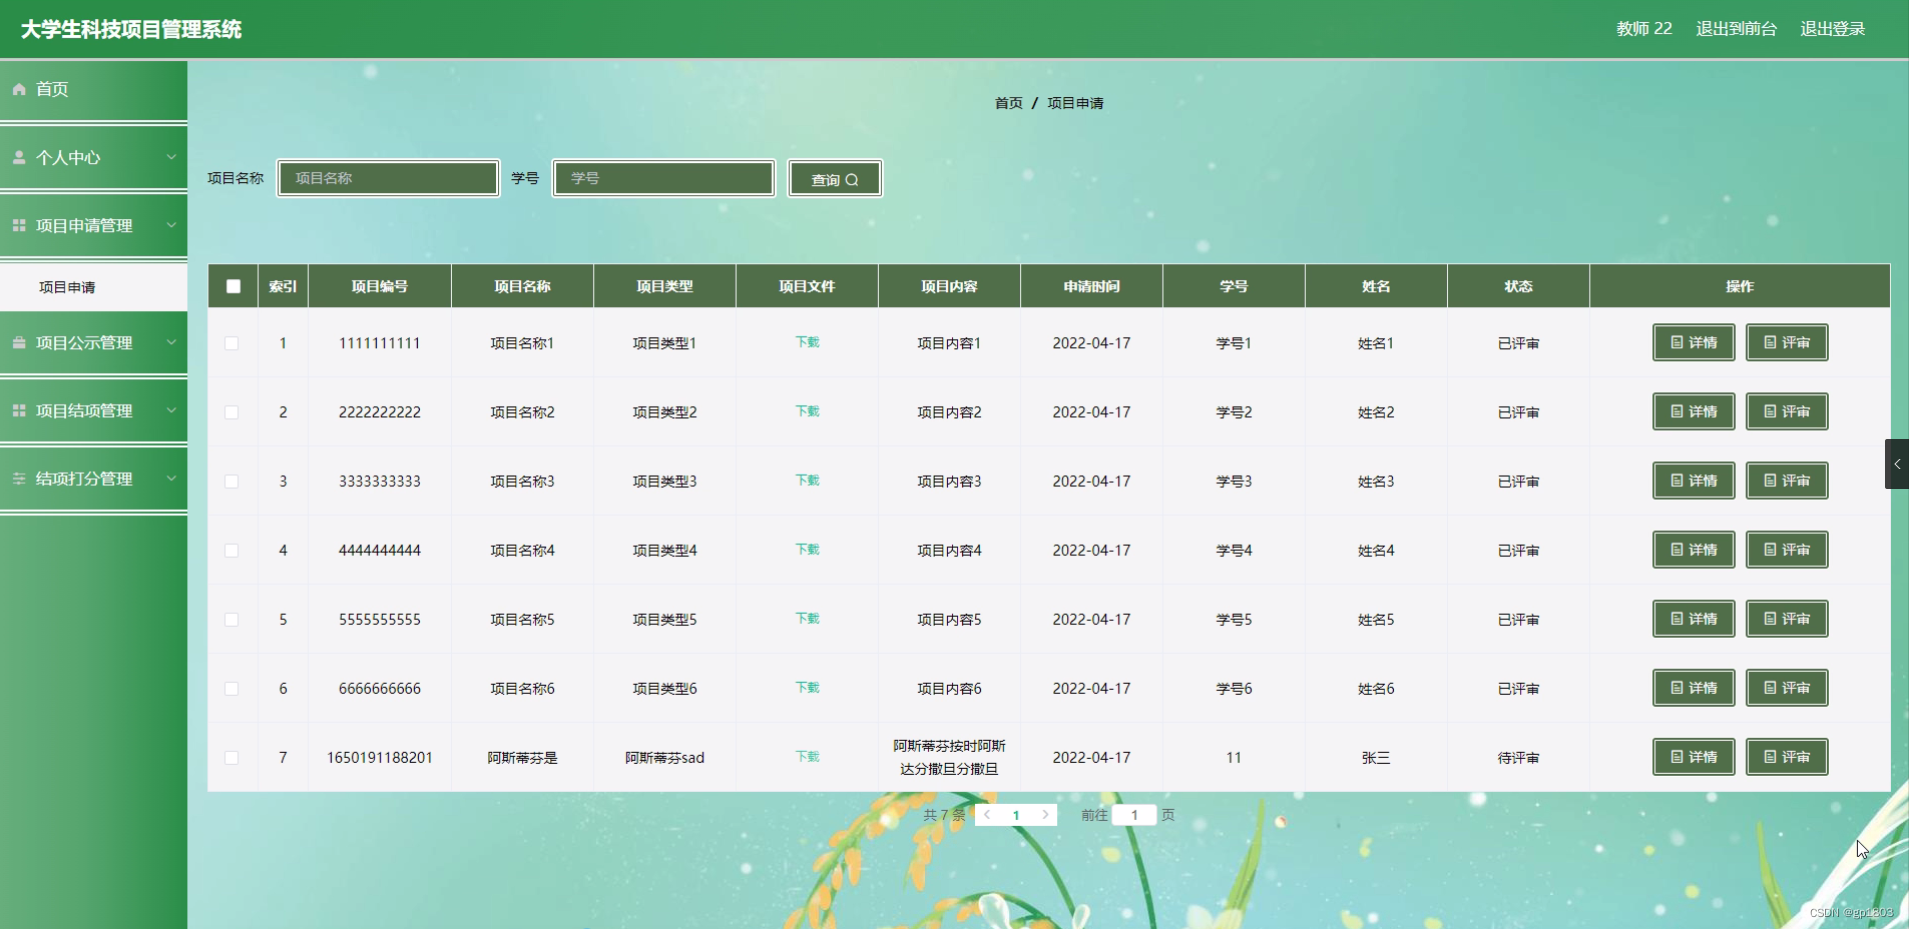
Task: Click the icon next to 项目结项管理
Action: (17, 410)
